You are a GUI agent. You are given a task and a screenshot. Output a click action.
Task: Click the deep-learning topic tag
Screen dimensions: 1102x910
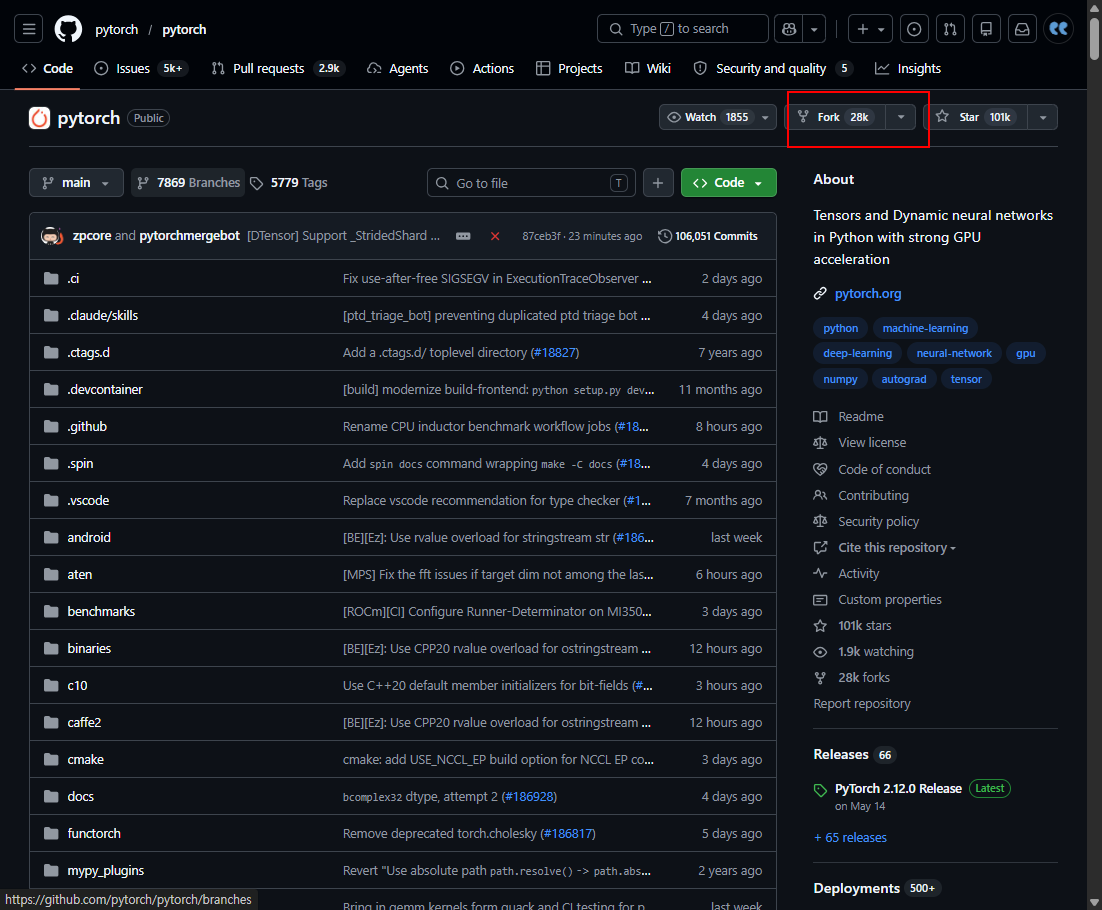(x=857, y=353)
